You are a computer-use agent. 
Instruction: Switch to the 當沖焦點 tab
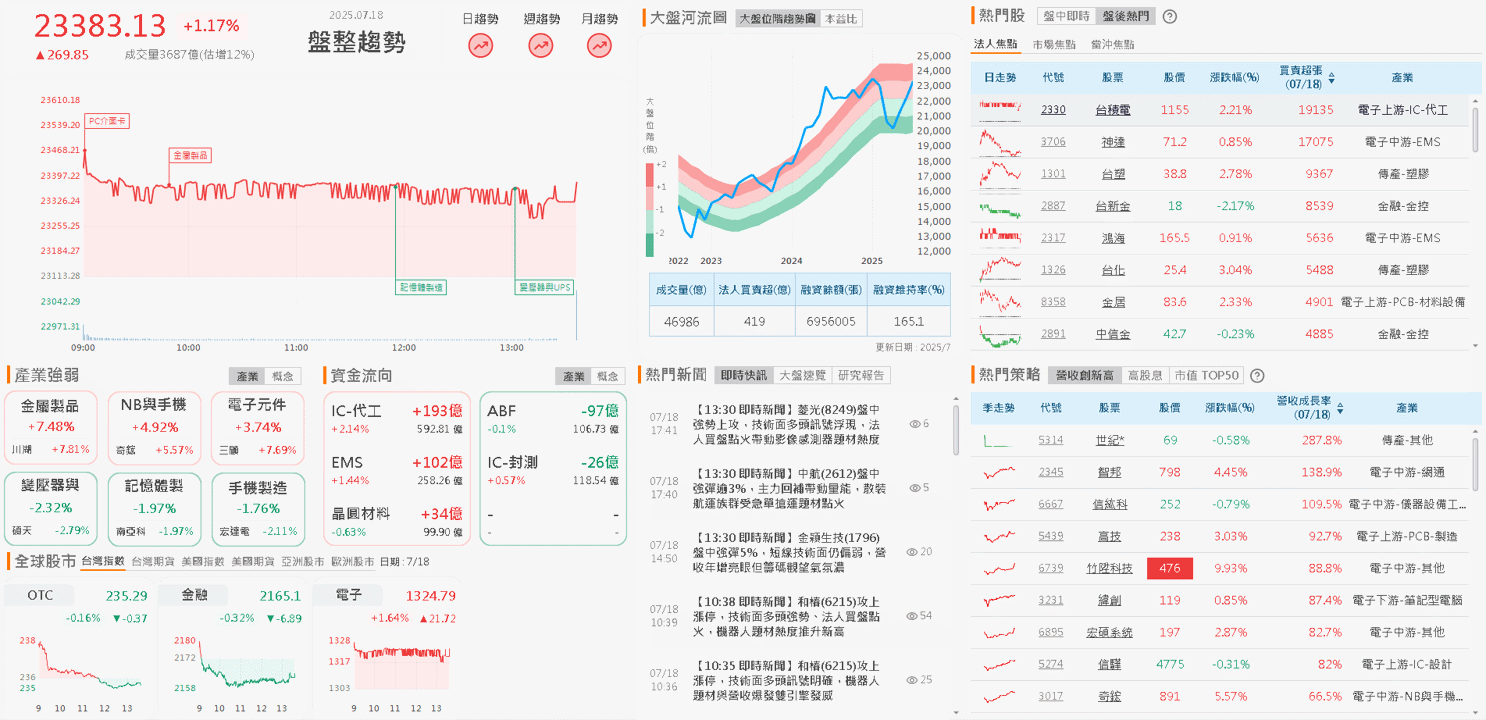click(x=1112, y=44)
